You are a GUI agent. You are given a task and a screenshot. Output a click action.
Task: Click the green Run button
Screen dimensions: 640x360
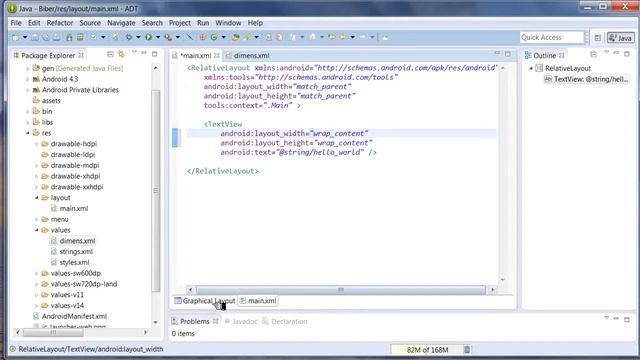[x=149, y=37]
